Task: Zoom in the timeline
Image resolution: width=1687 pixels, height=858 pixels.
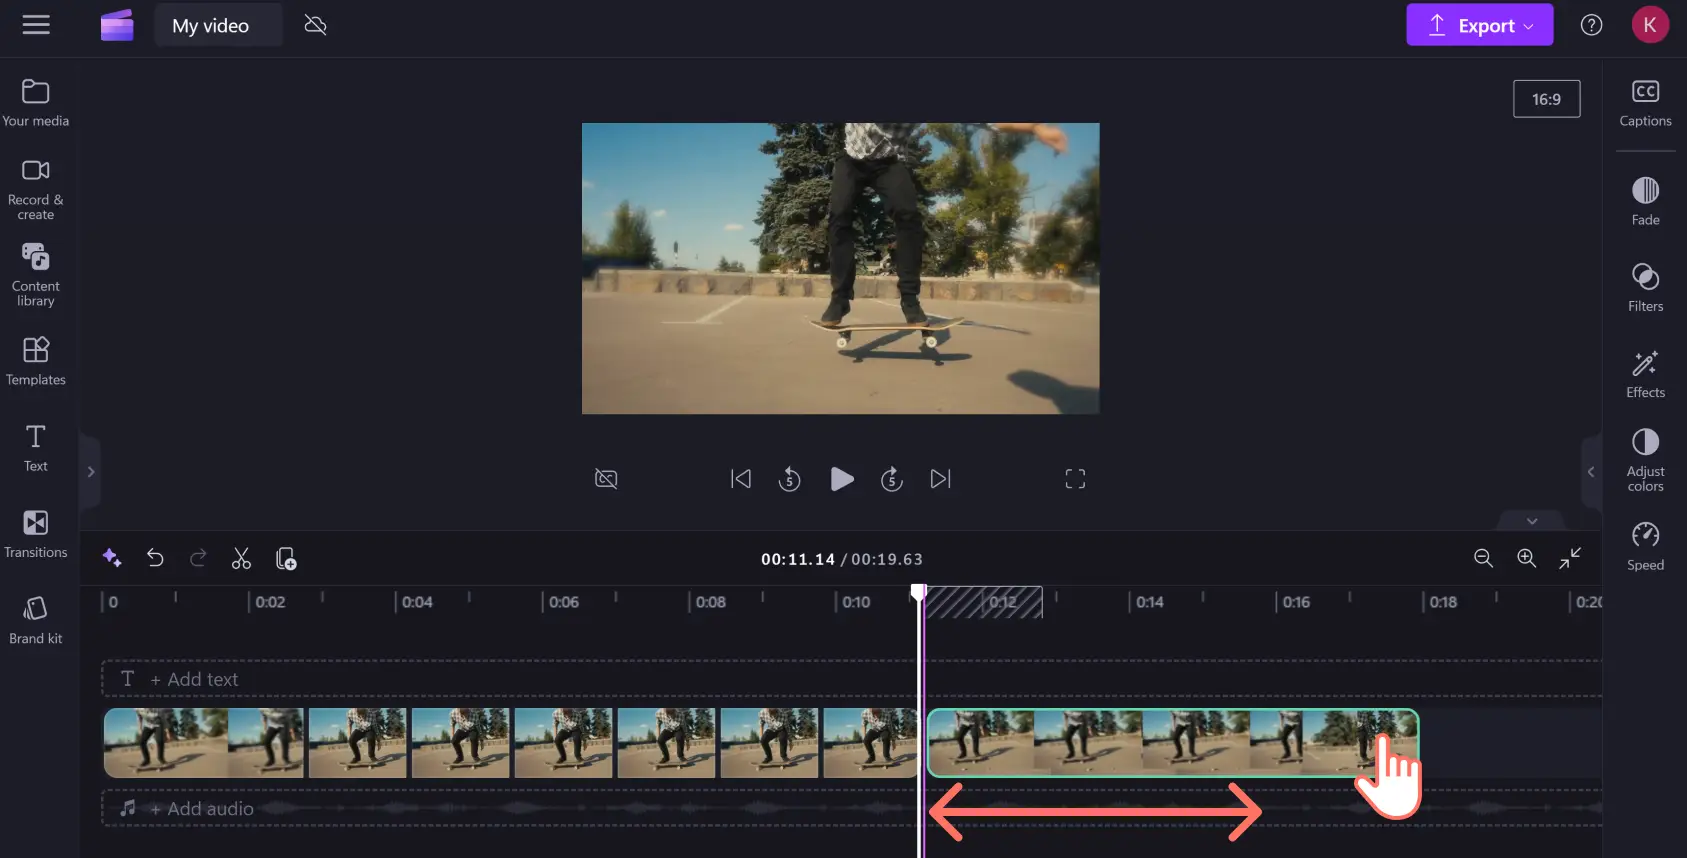Action: pos(1526,558)
